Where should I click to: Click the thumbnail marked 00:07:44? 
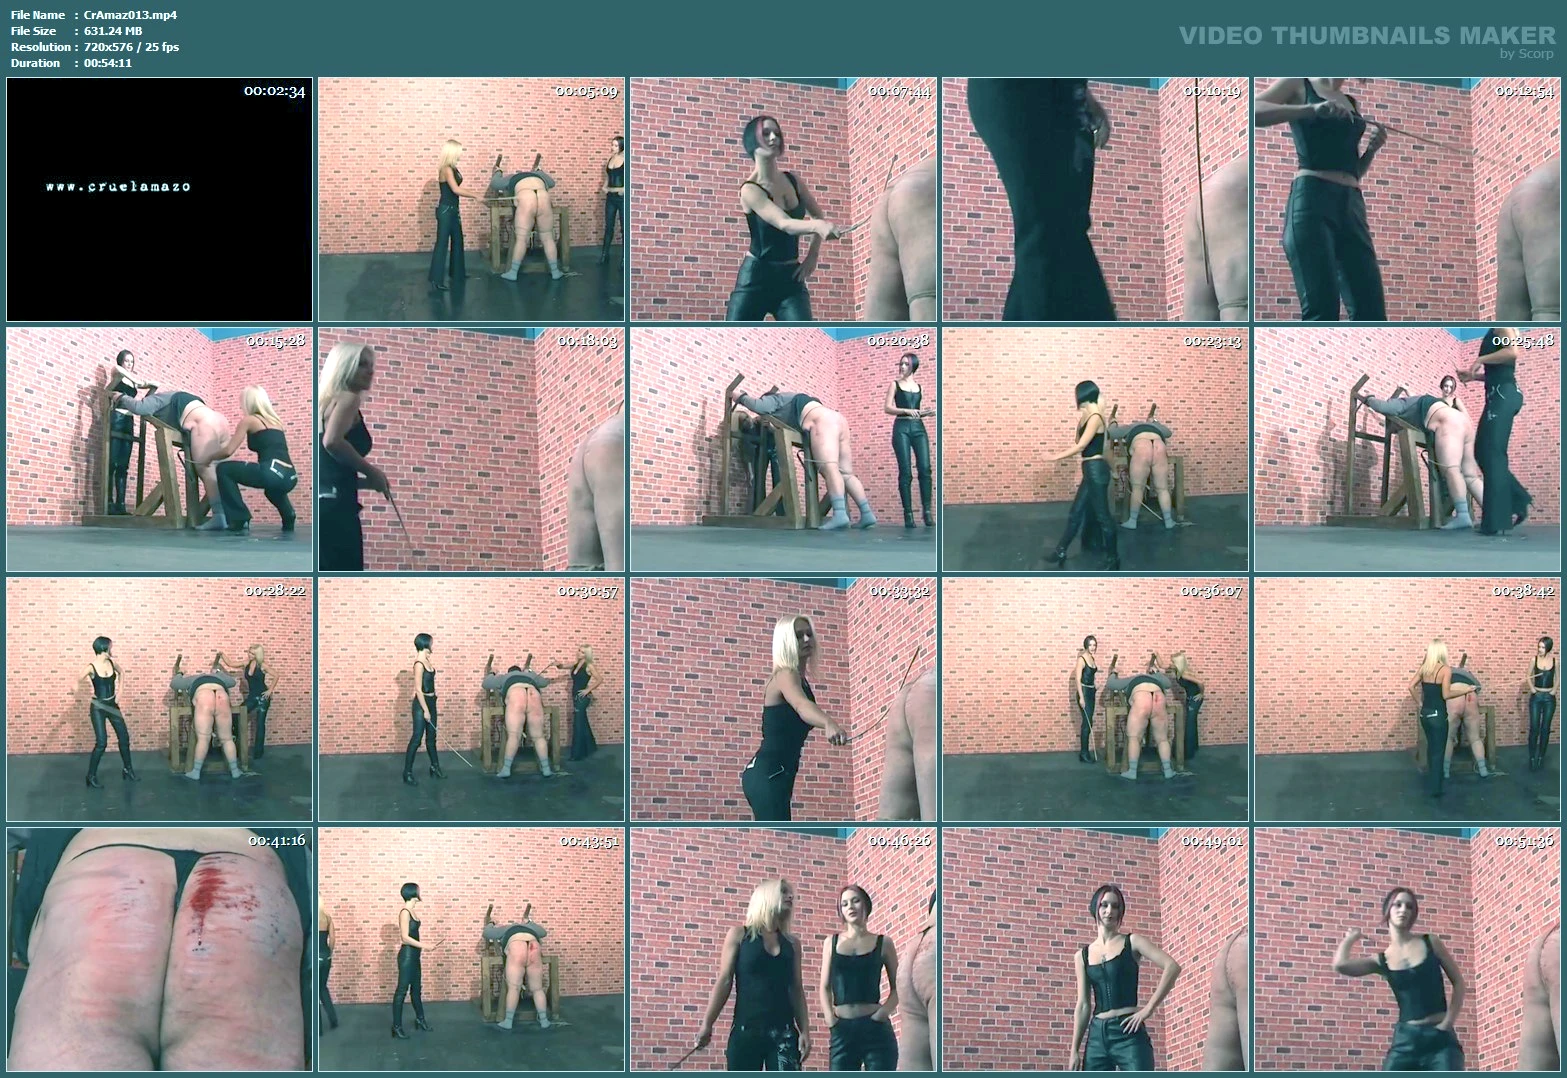783,199
